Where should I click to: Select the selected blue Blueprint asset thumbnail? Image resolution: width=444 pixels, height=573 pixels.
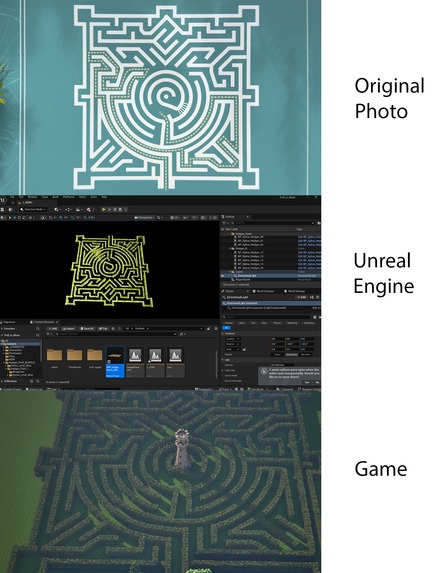(x=115, y=362)
